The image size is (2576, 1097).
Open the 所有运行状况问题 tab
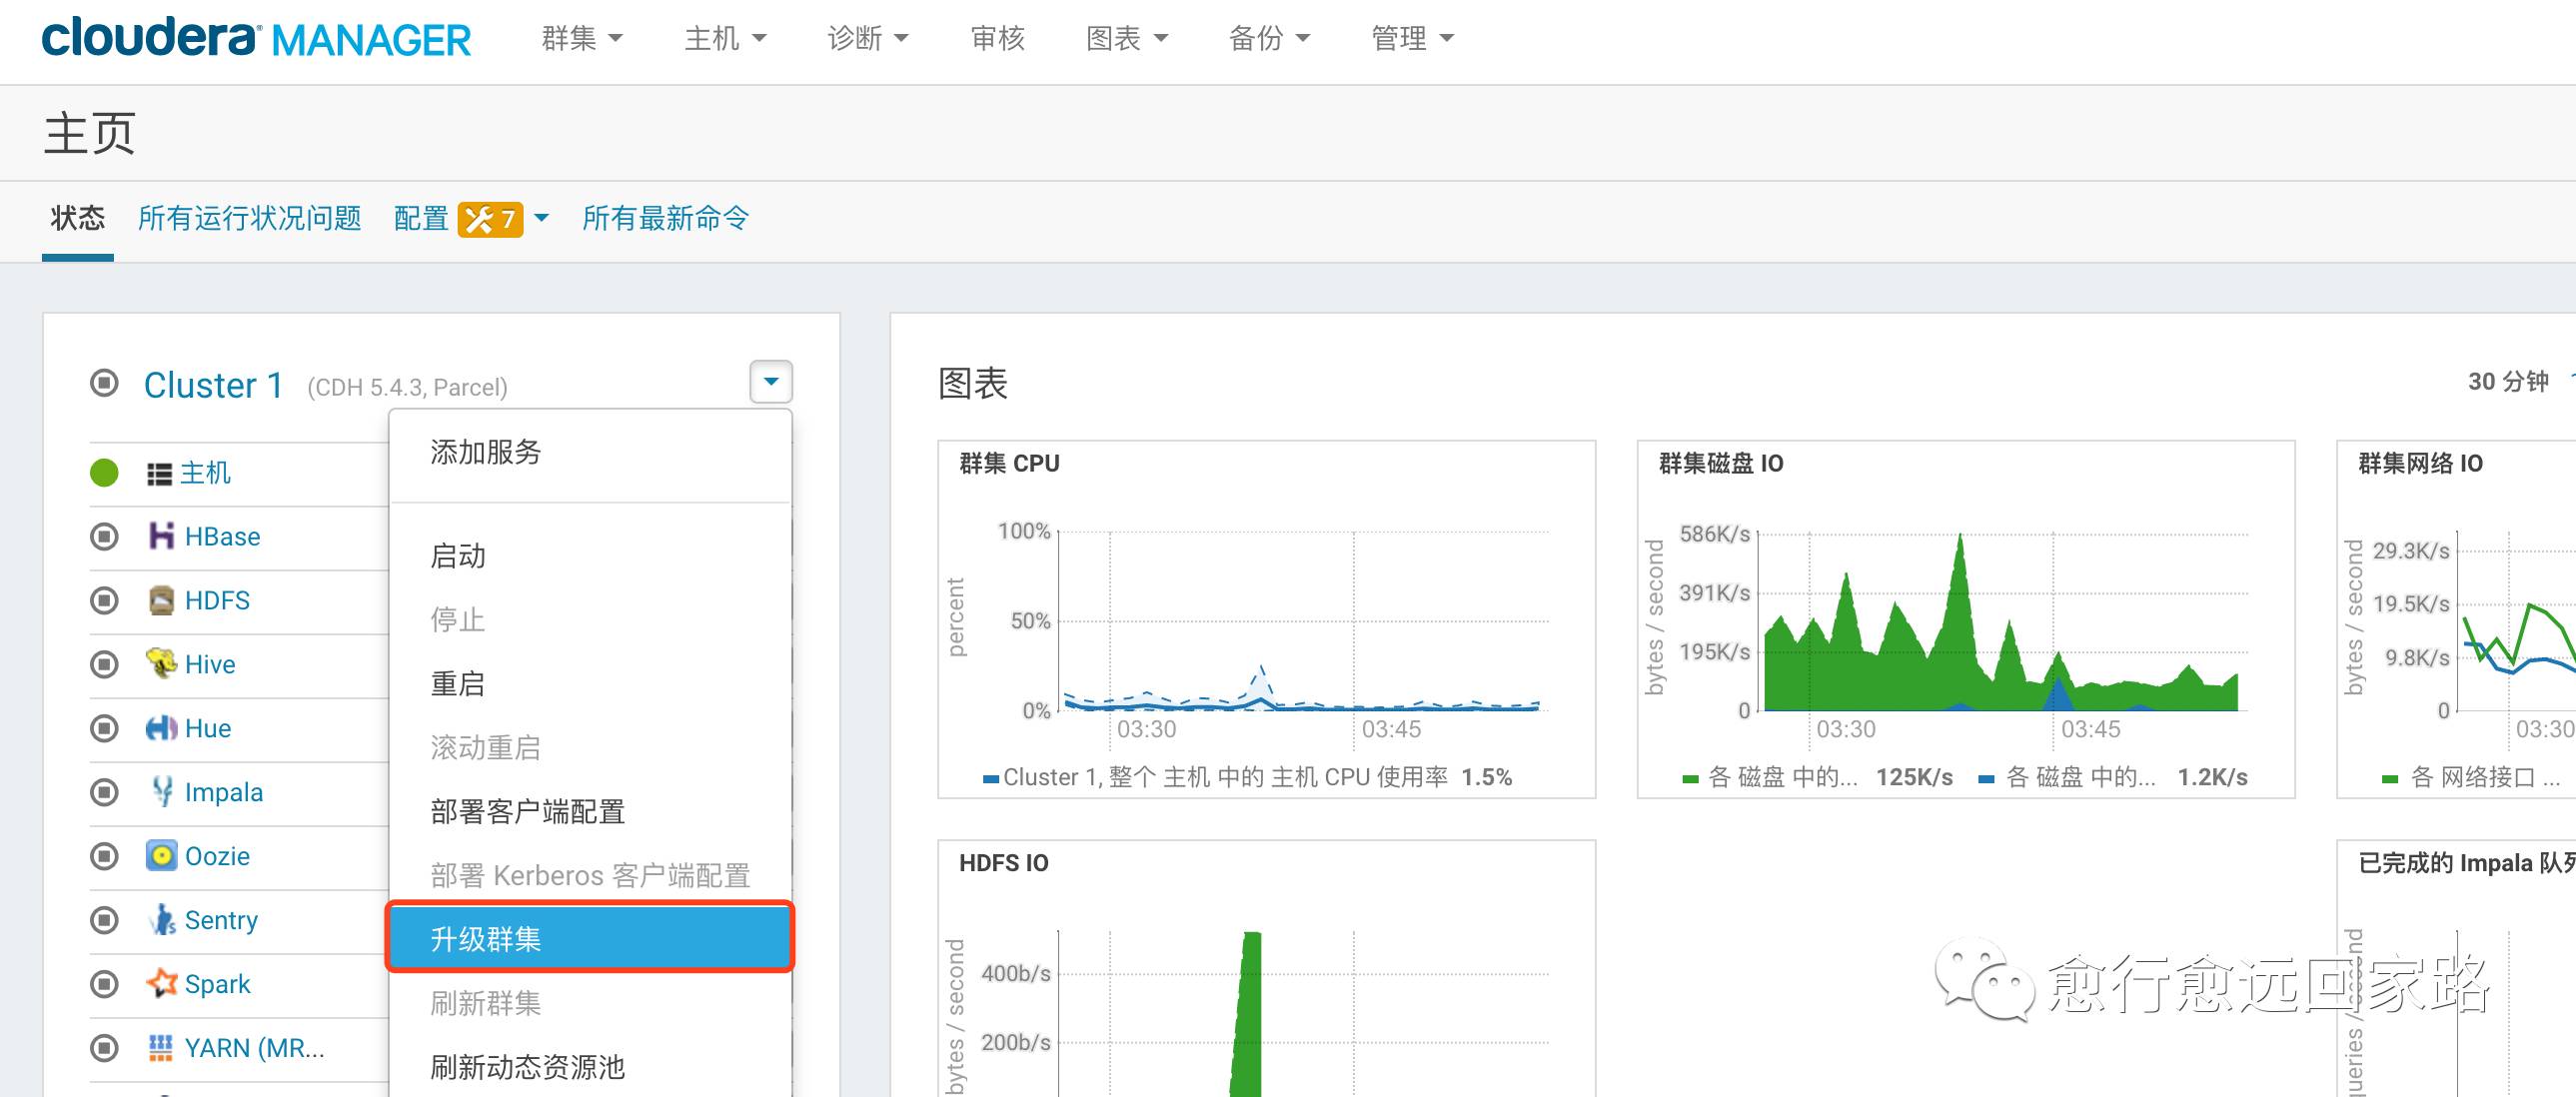250,218
